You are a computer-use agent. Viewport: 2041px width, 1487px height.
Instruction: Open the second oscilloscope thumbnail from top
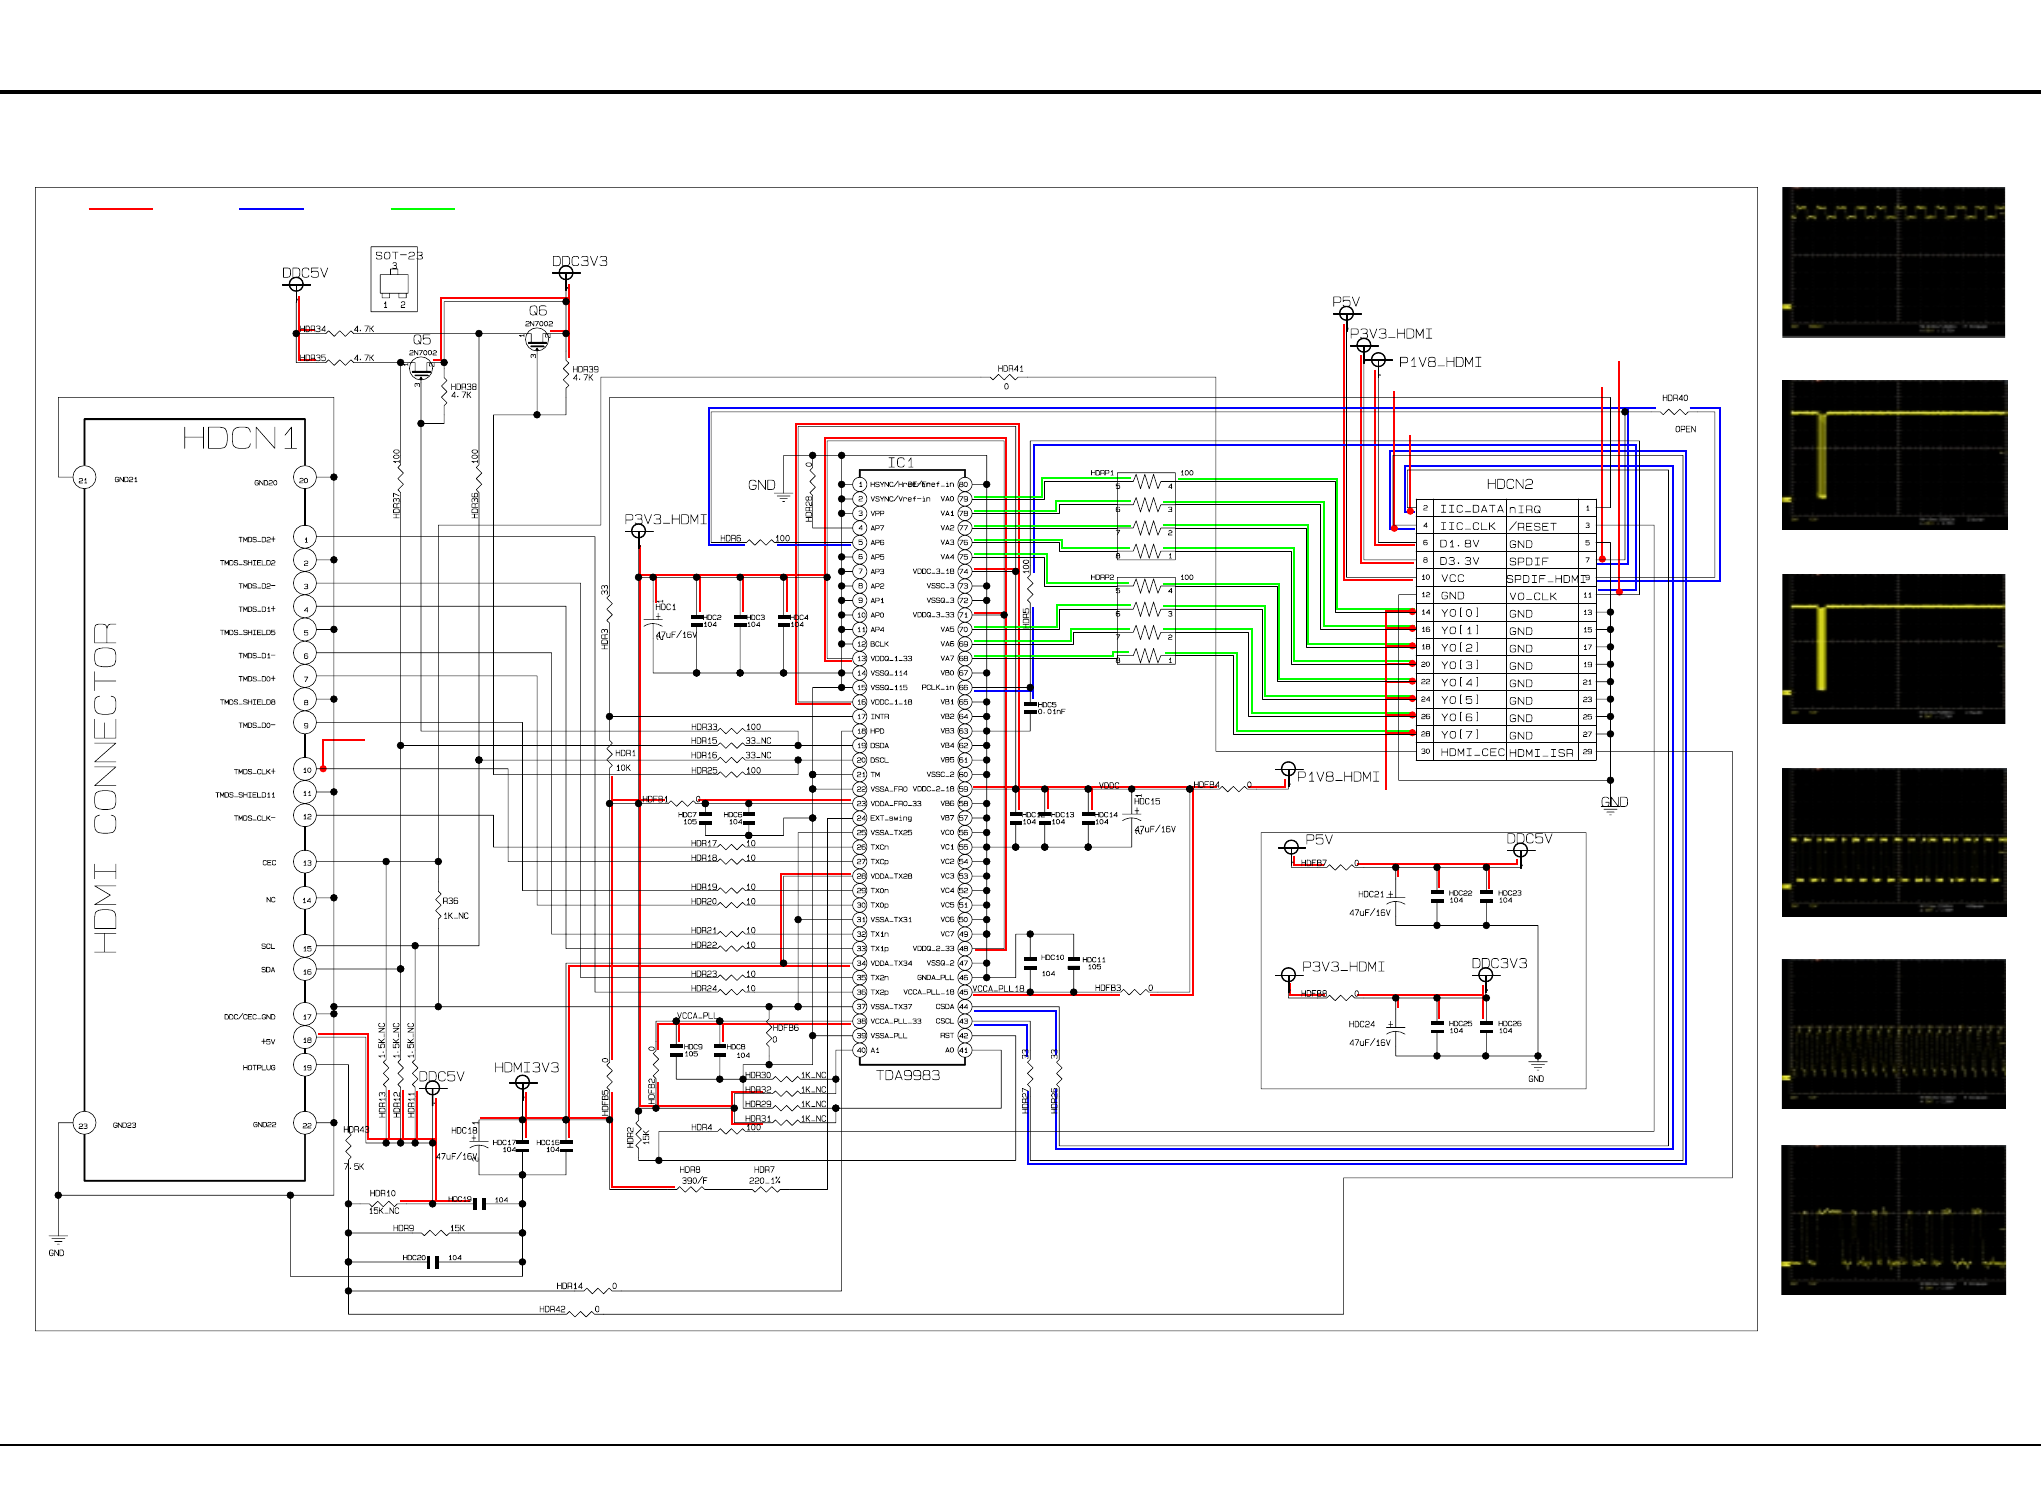(x=1893, y=455)
